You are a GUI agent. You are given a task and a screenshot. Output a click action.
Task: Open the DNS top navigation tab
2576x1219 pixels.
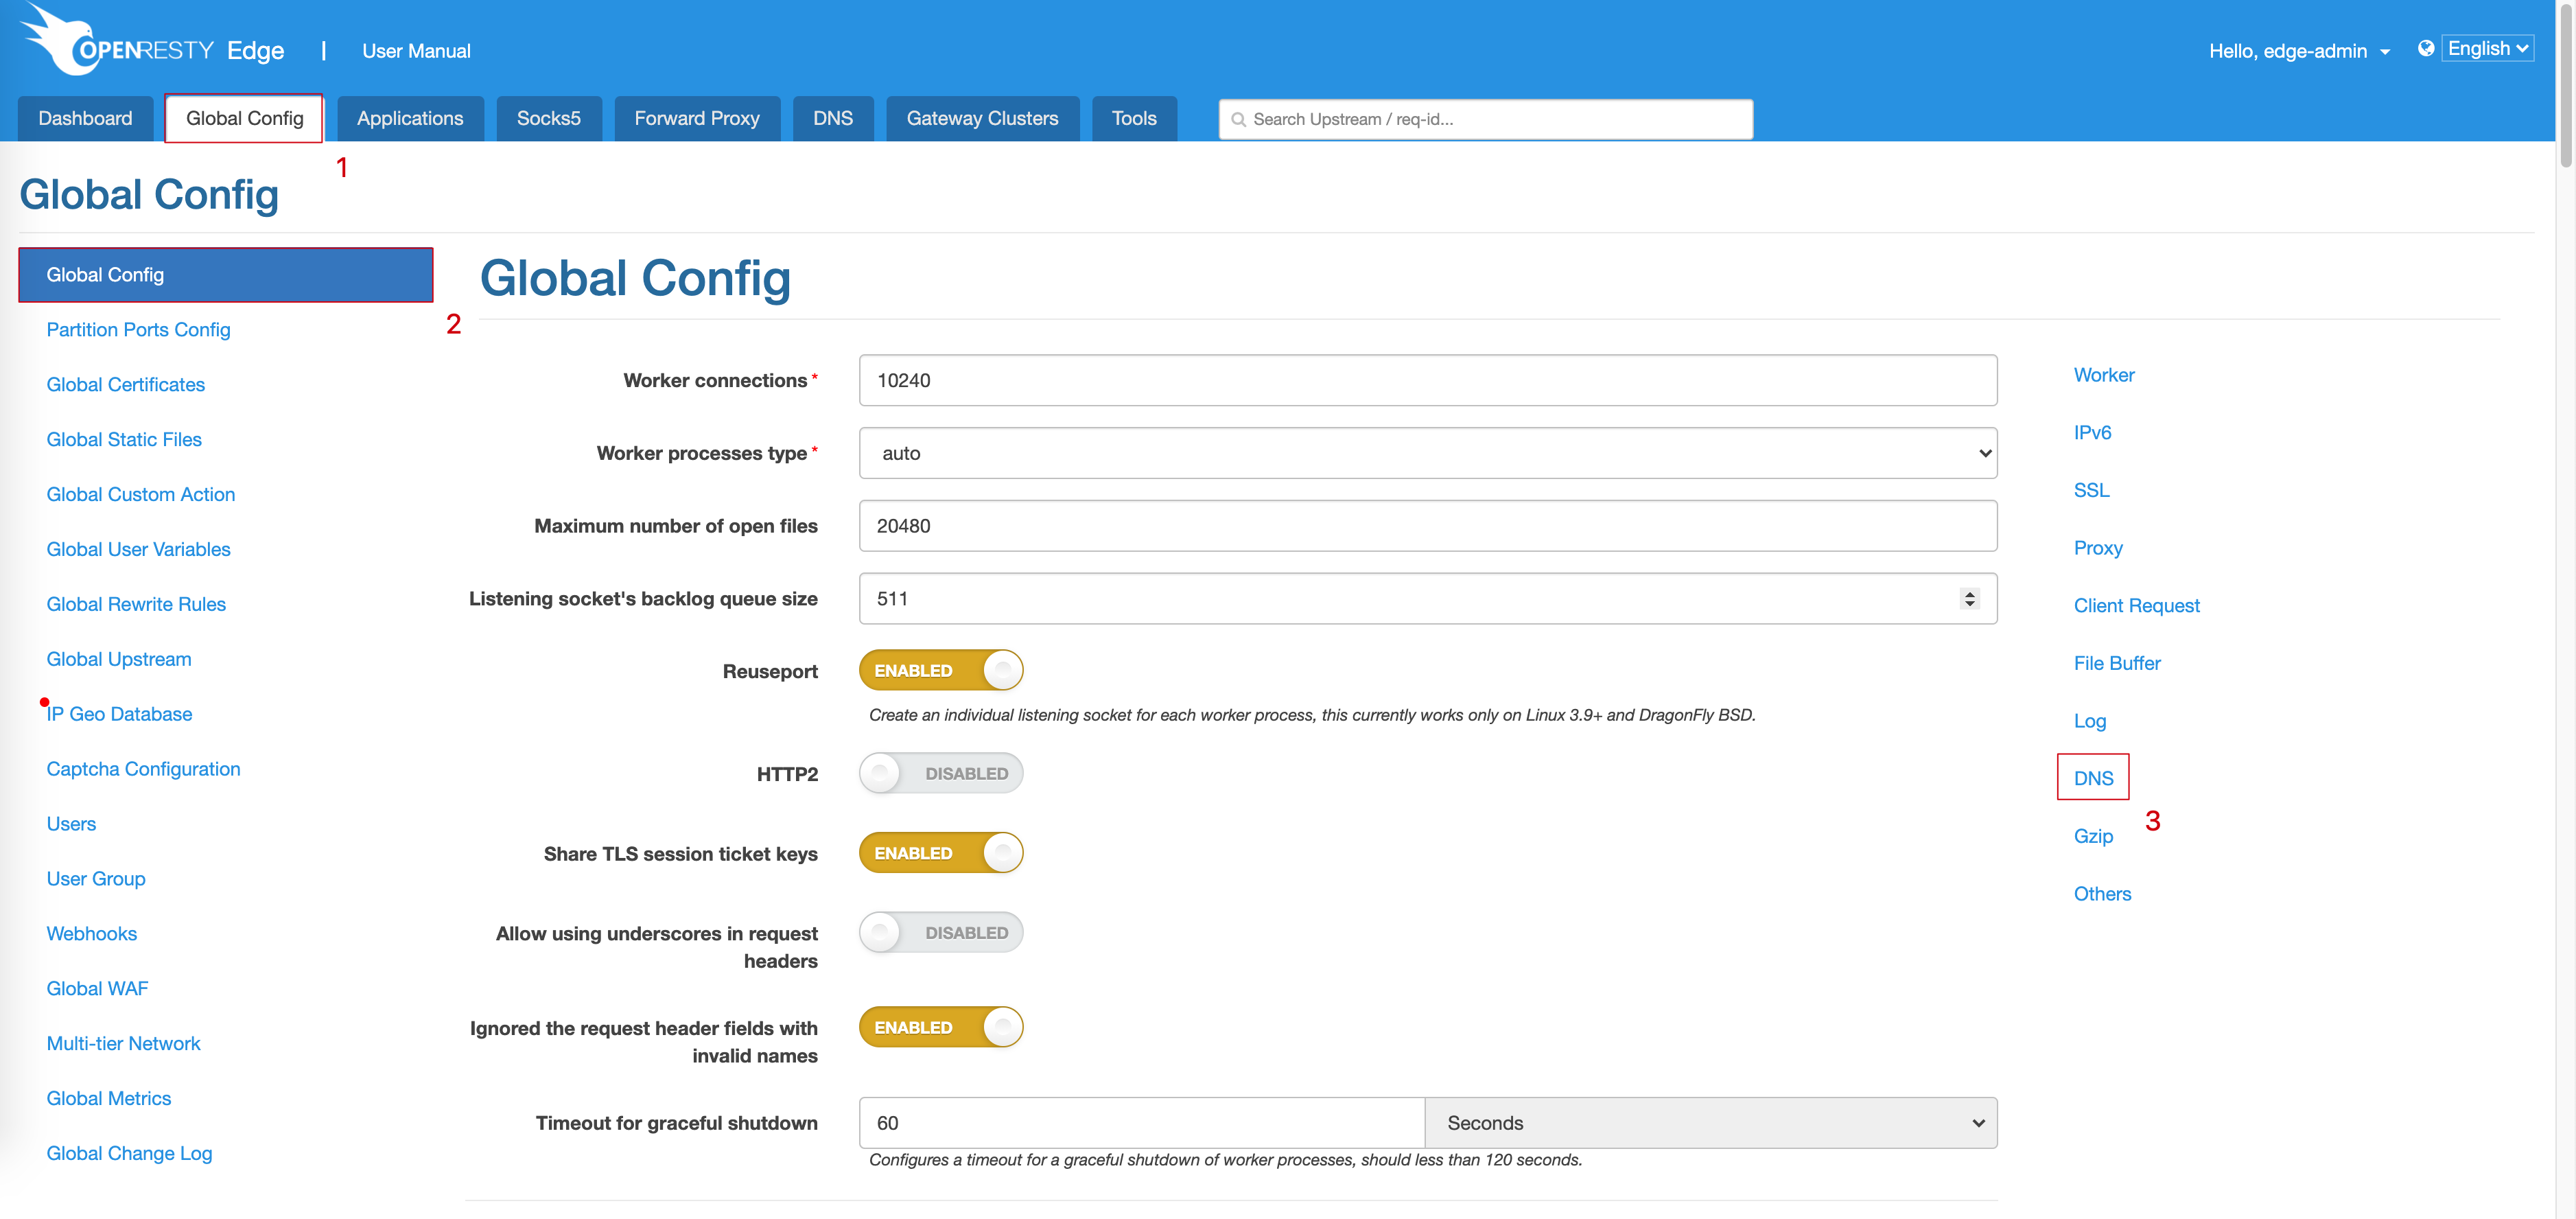point(832,118)
